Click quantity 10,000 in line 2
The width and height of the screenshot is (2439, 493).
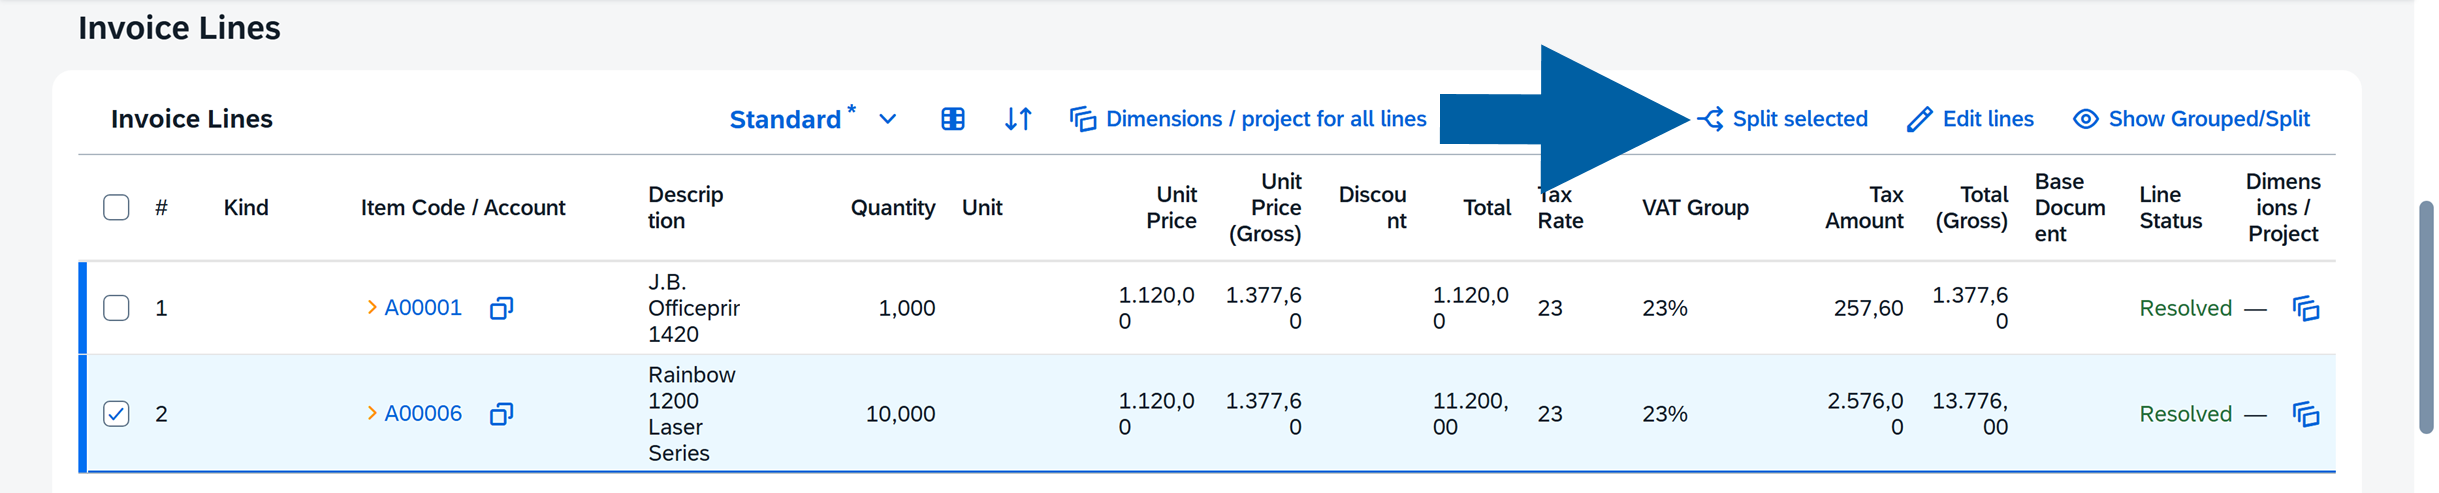(900, 414)
